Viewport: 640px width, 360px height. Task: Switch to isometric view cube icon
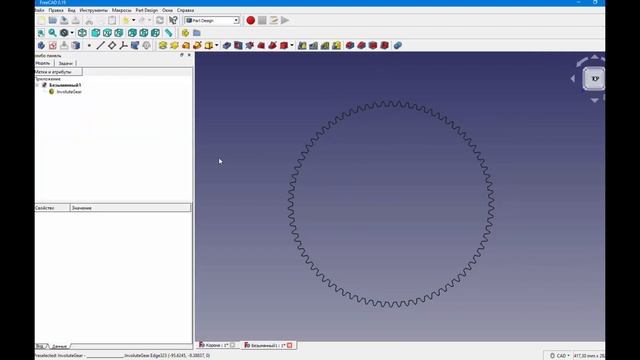tap(82, 33)
